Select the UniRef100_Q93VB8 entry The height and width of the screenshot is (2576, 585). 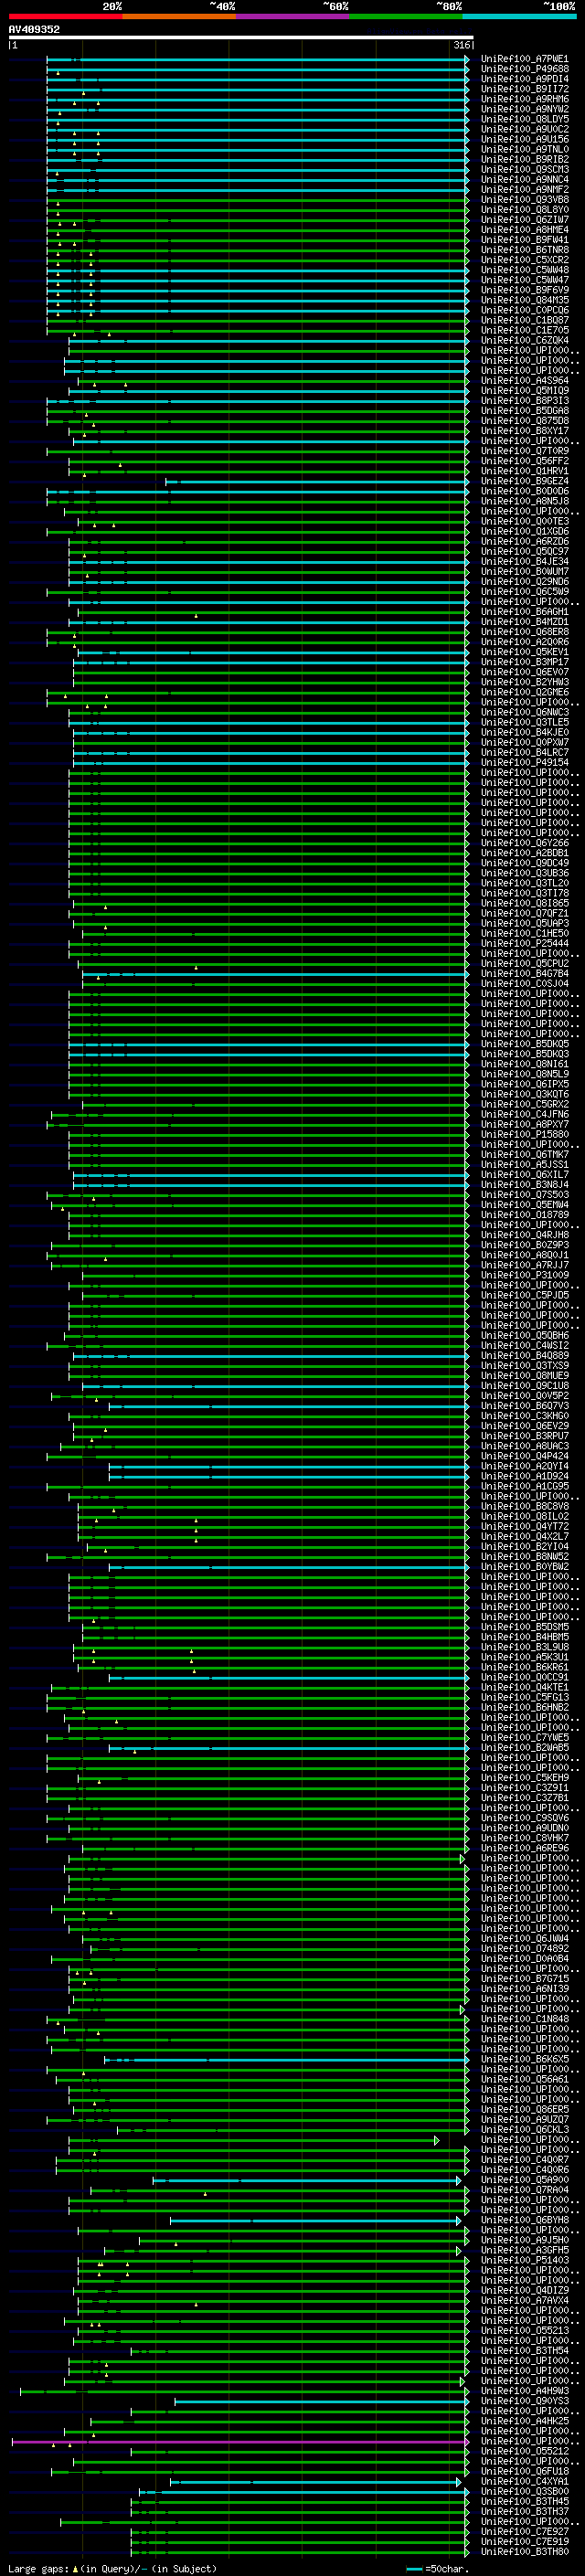[x=524, y=199]
